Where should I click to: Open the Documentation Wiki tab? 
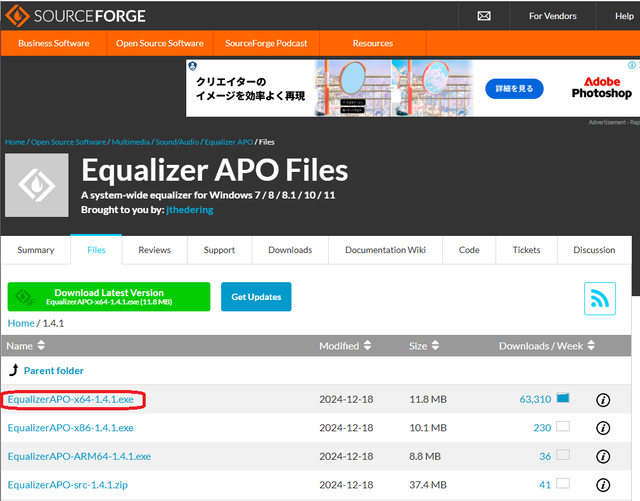(x=385, y=250)
